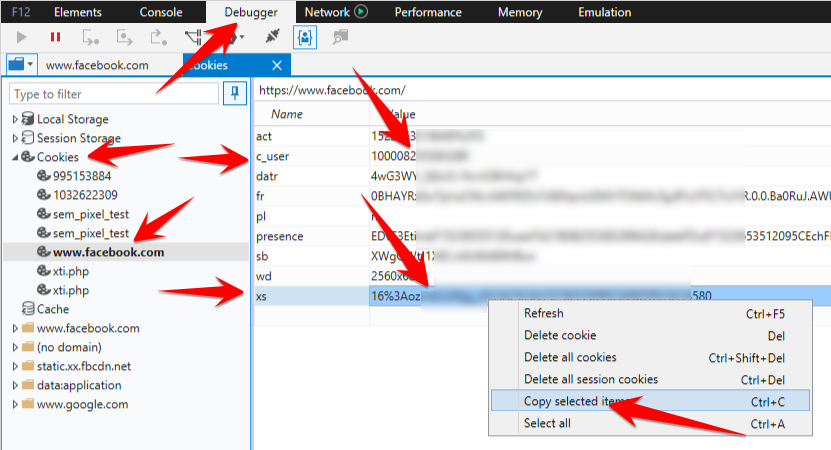Click the www.google.com folder icon
Screen dimensions: 831x450
[28, 404]
